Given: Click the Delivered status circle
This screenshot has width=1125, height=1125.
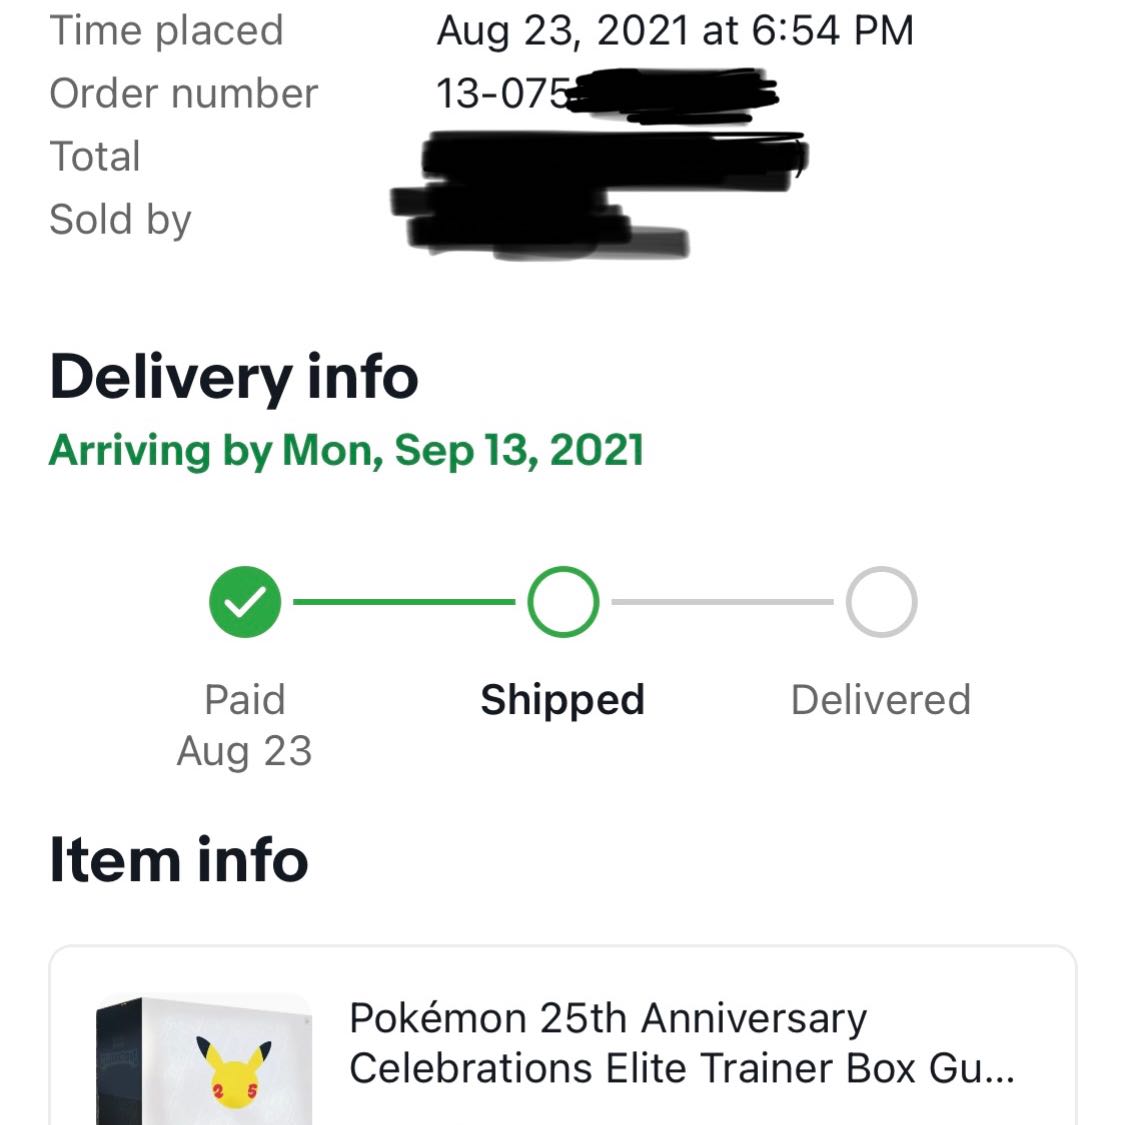Looking at the screenshot, I should point(880,601).
